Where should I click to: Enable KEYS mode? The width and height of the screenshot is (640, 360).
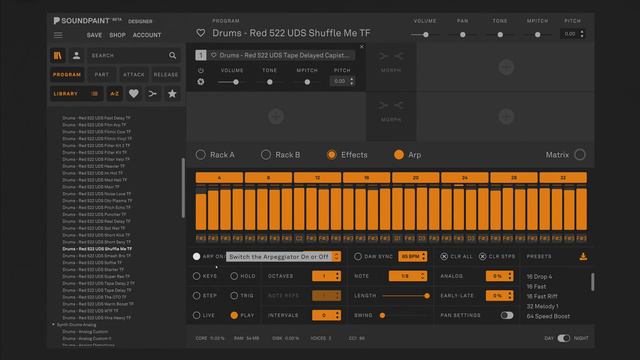tap(196, 276)
